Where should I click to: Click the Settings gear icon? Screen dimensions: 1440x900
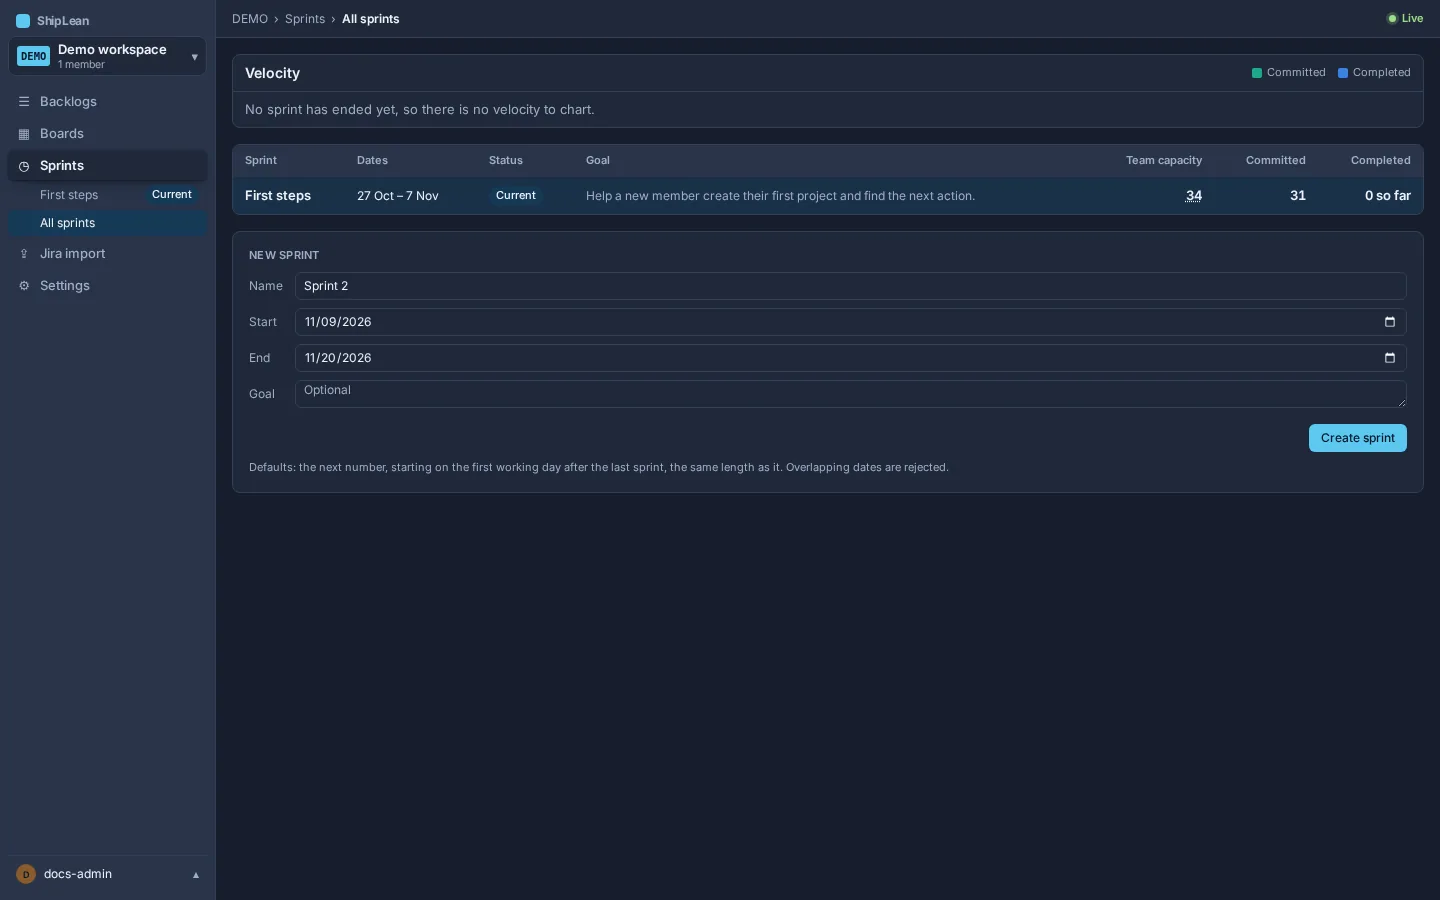[x=24, y=286]
